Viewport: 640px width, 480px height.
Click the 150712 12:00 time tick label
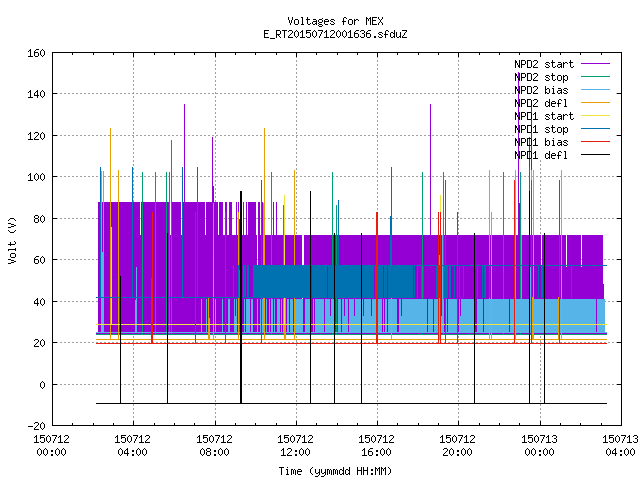tap(295, 446)
